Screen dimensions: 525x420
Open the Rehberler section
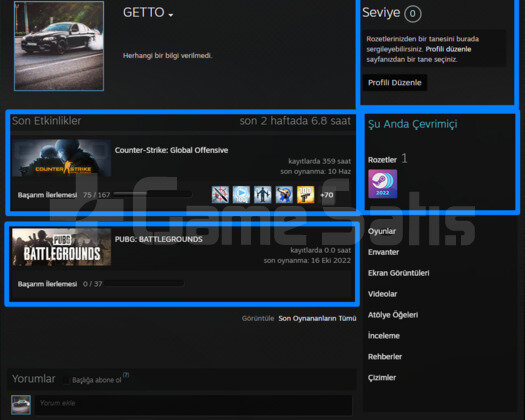pyautogui.click(x=385, y=356)
